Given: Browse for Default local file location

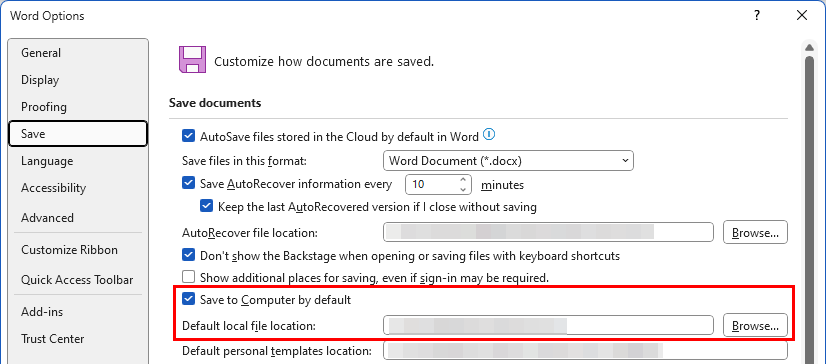Looking at the screenshot, I should click(755, 326).
